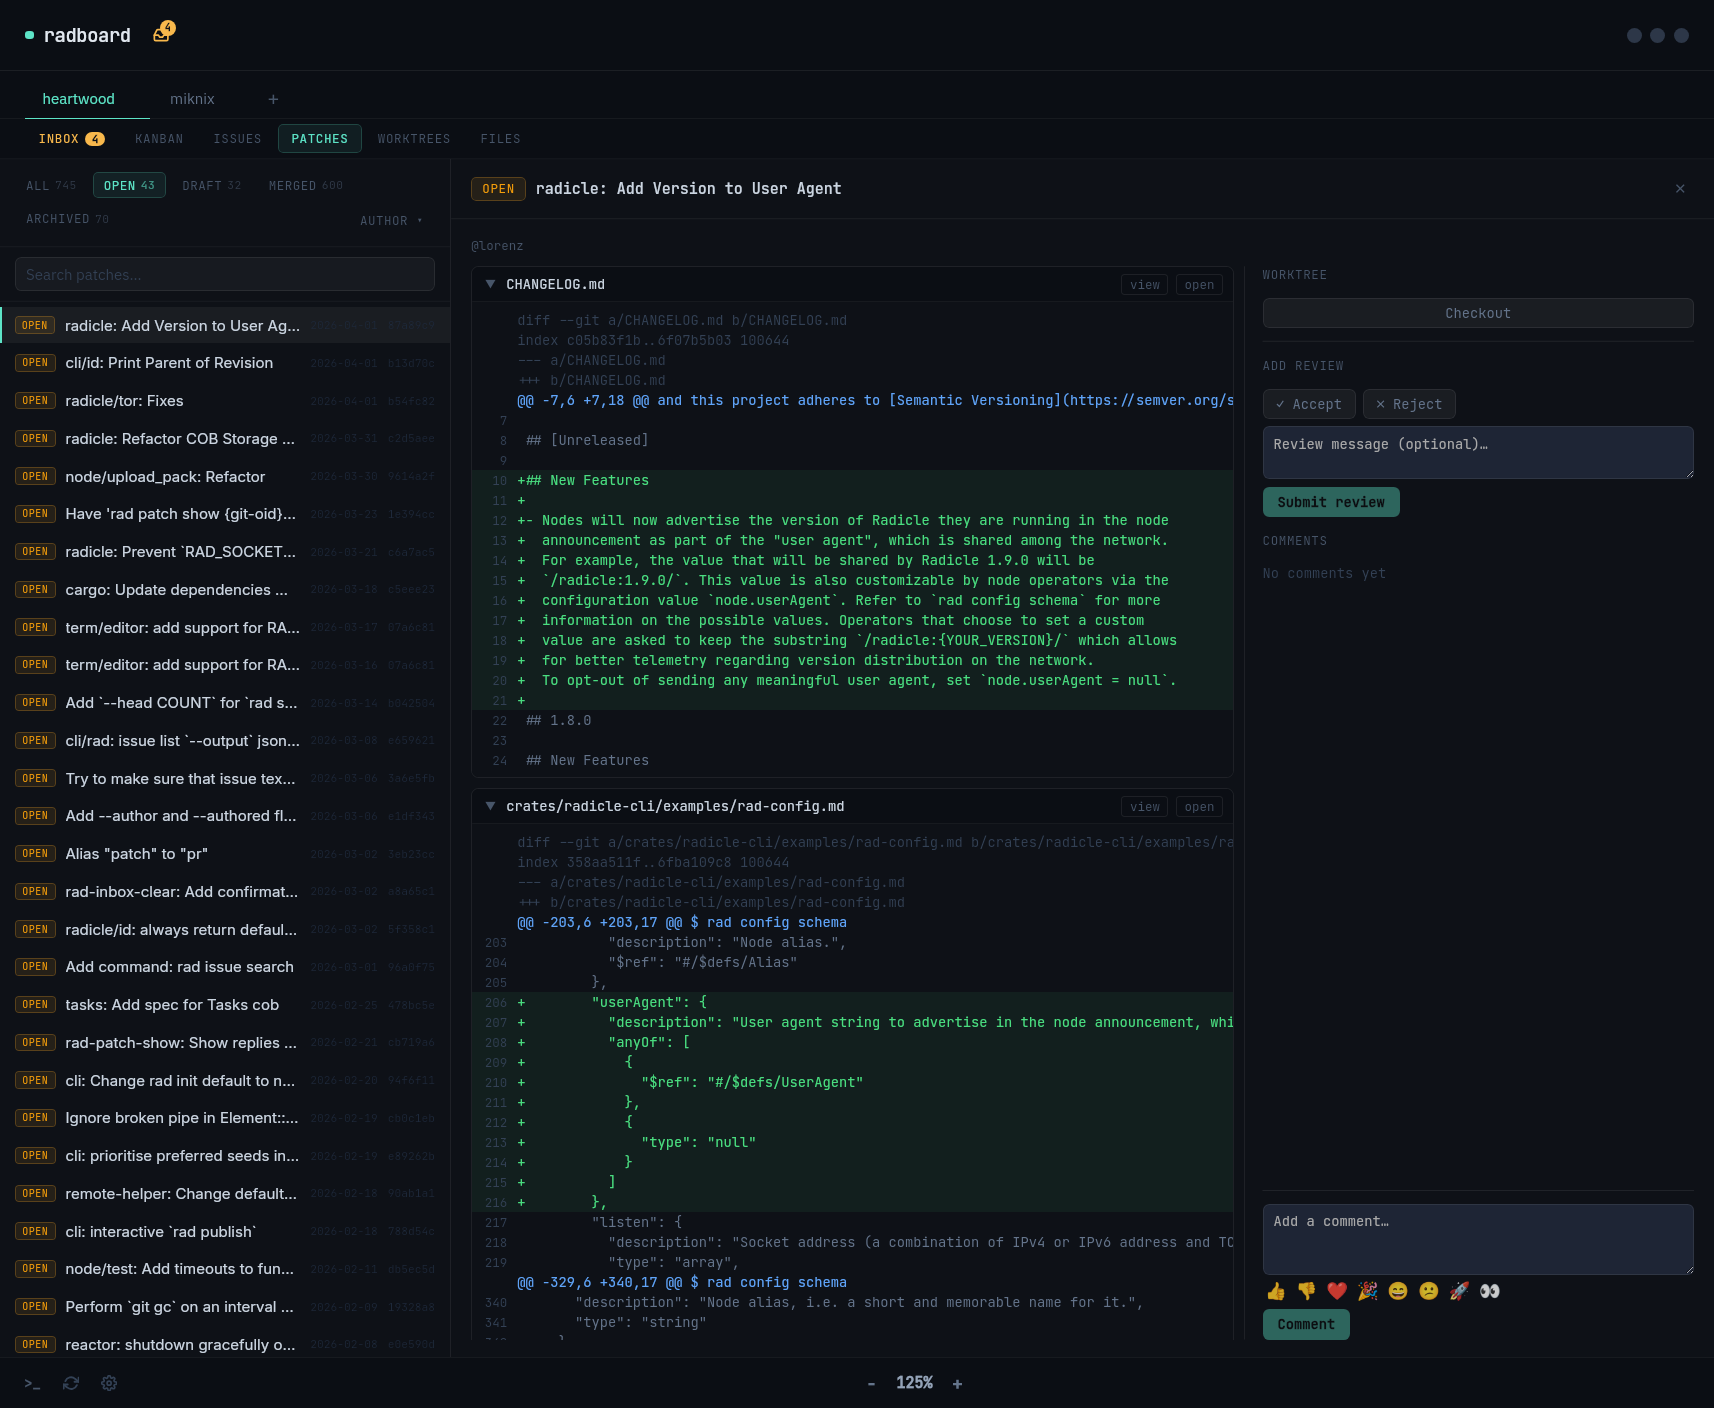This screenshot has width=1714, height=1408.
Task: Switch to the miknix repository tab
Action: (192, 99)
